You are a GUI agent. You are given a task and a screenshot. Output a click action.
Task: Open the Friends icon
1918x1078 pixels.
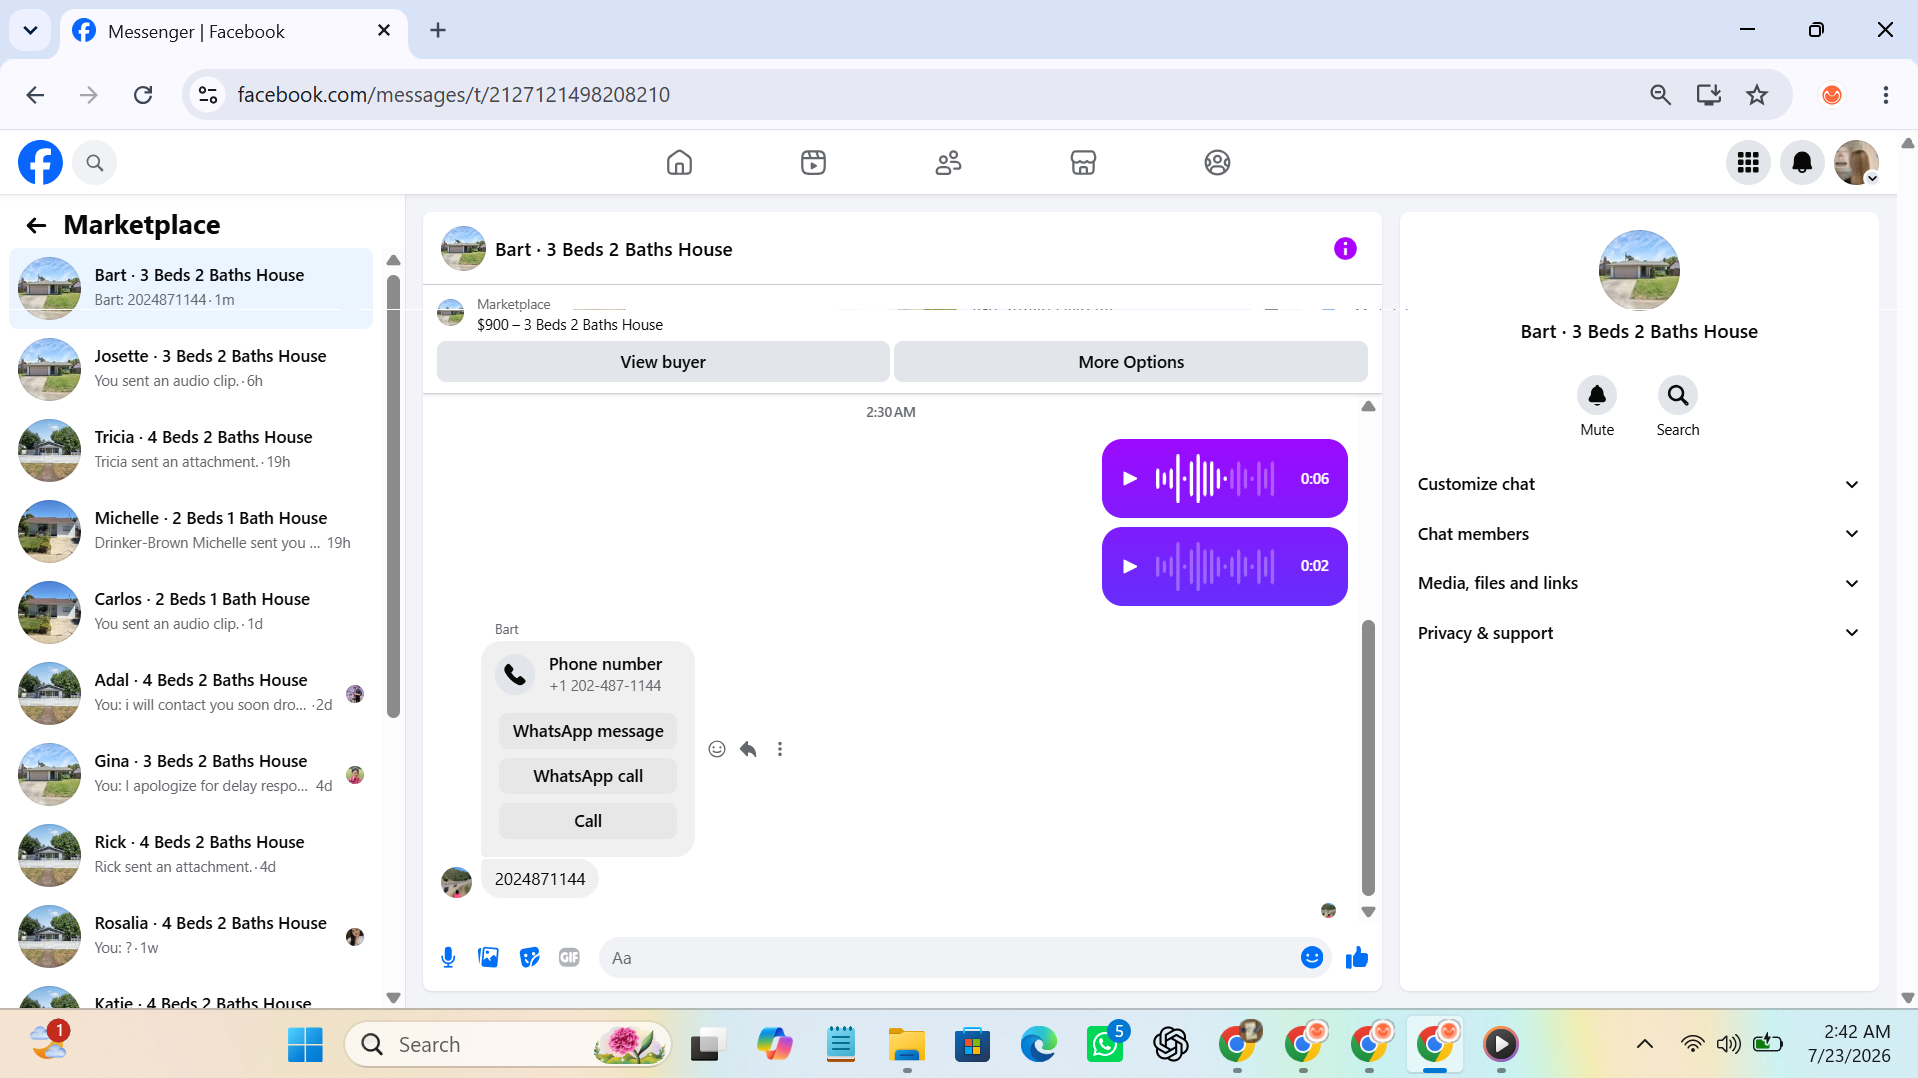(x=948, y=162)
